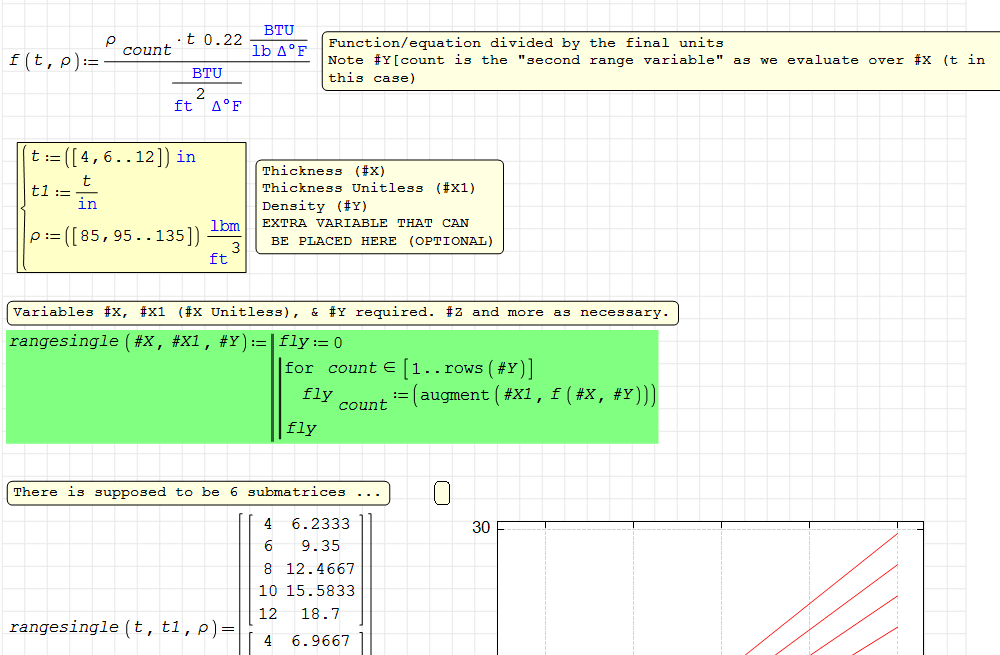This screenshot has height=655, width=1000.
Task: Click the Variables #X, #X1 required text region
Action: pyautogui.click(x=343, y=312)
